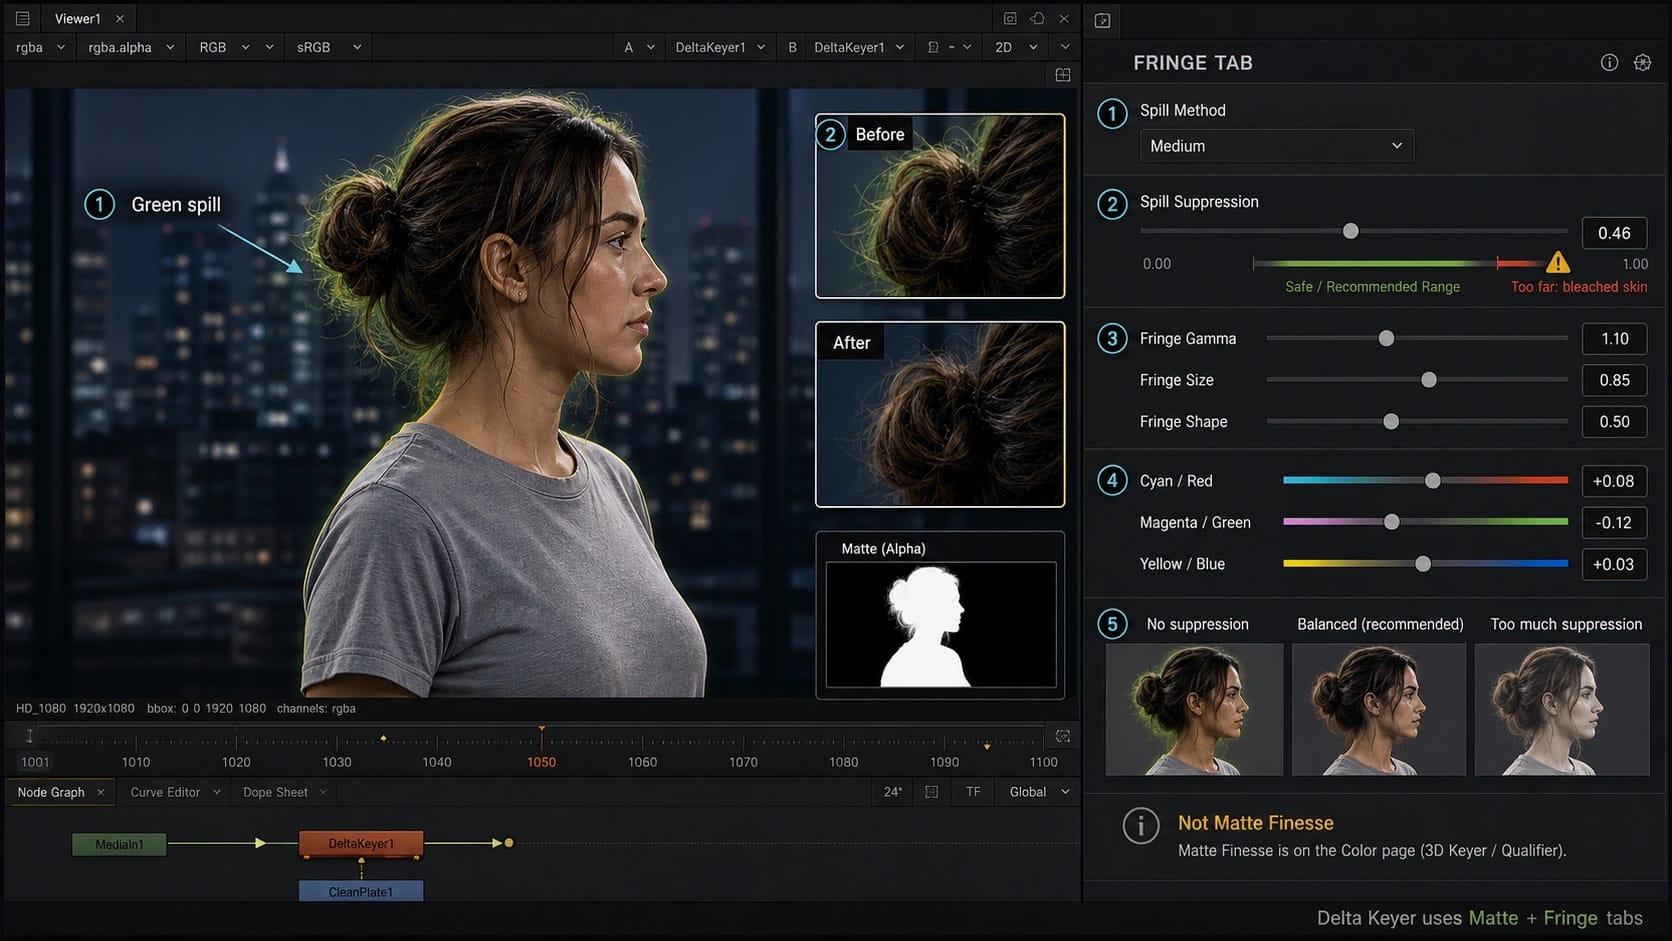1672x941 pixels.
Task: Click the TF timeline button
Action: [x=973, y=792]
